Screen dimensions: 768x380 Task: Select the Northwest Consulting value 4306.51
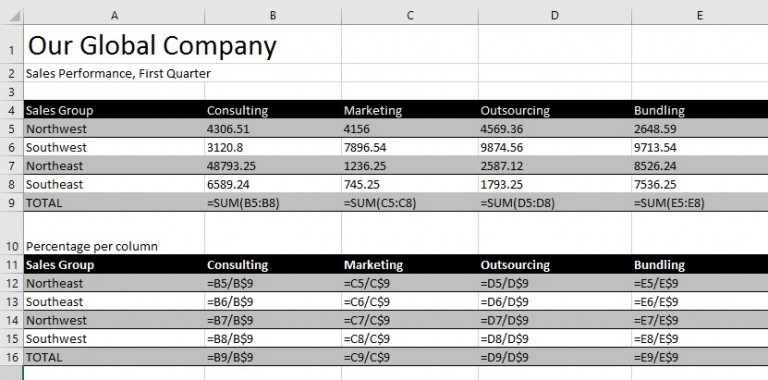pyautogui.click(x=273, y=129)
